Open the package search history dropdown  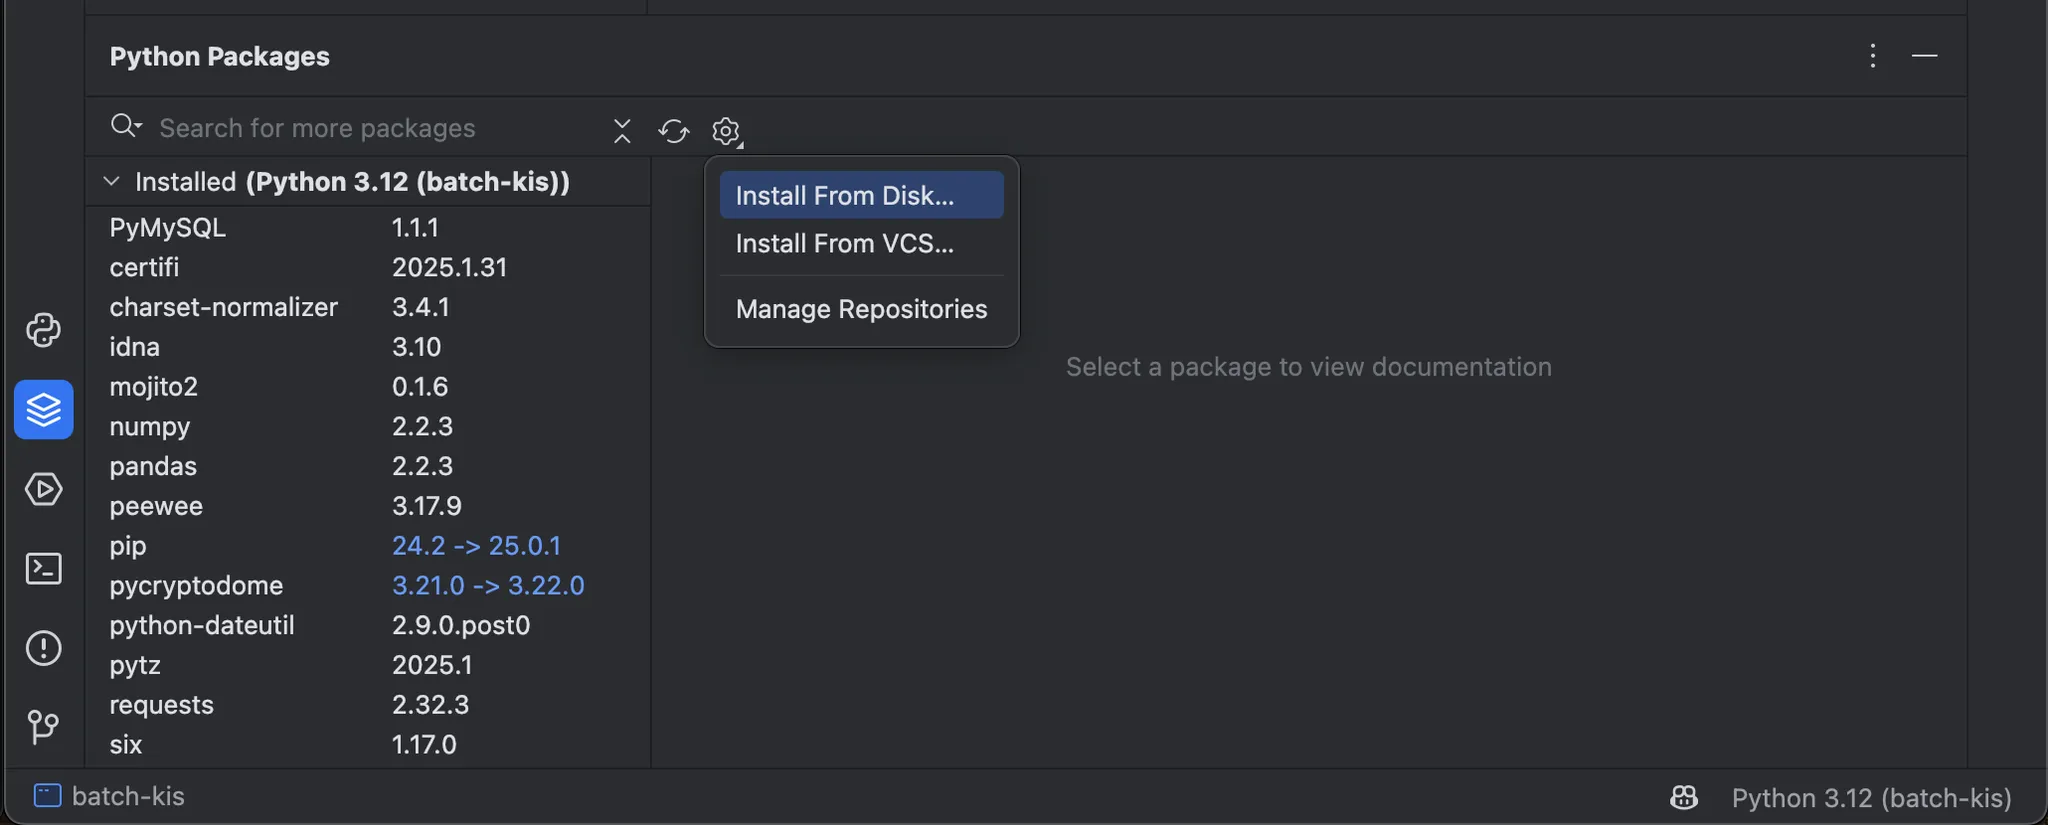point(127,127)
